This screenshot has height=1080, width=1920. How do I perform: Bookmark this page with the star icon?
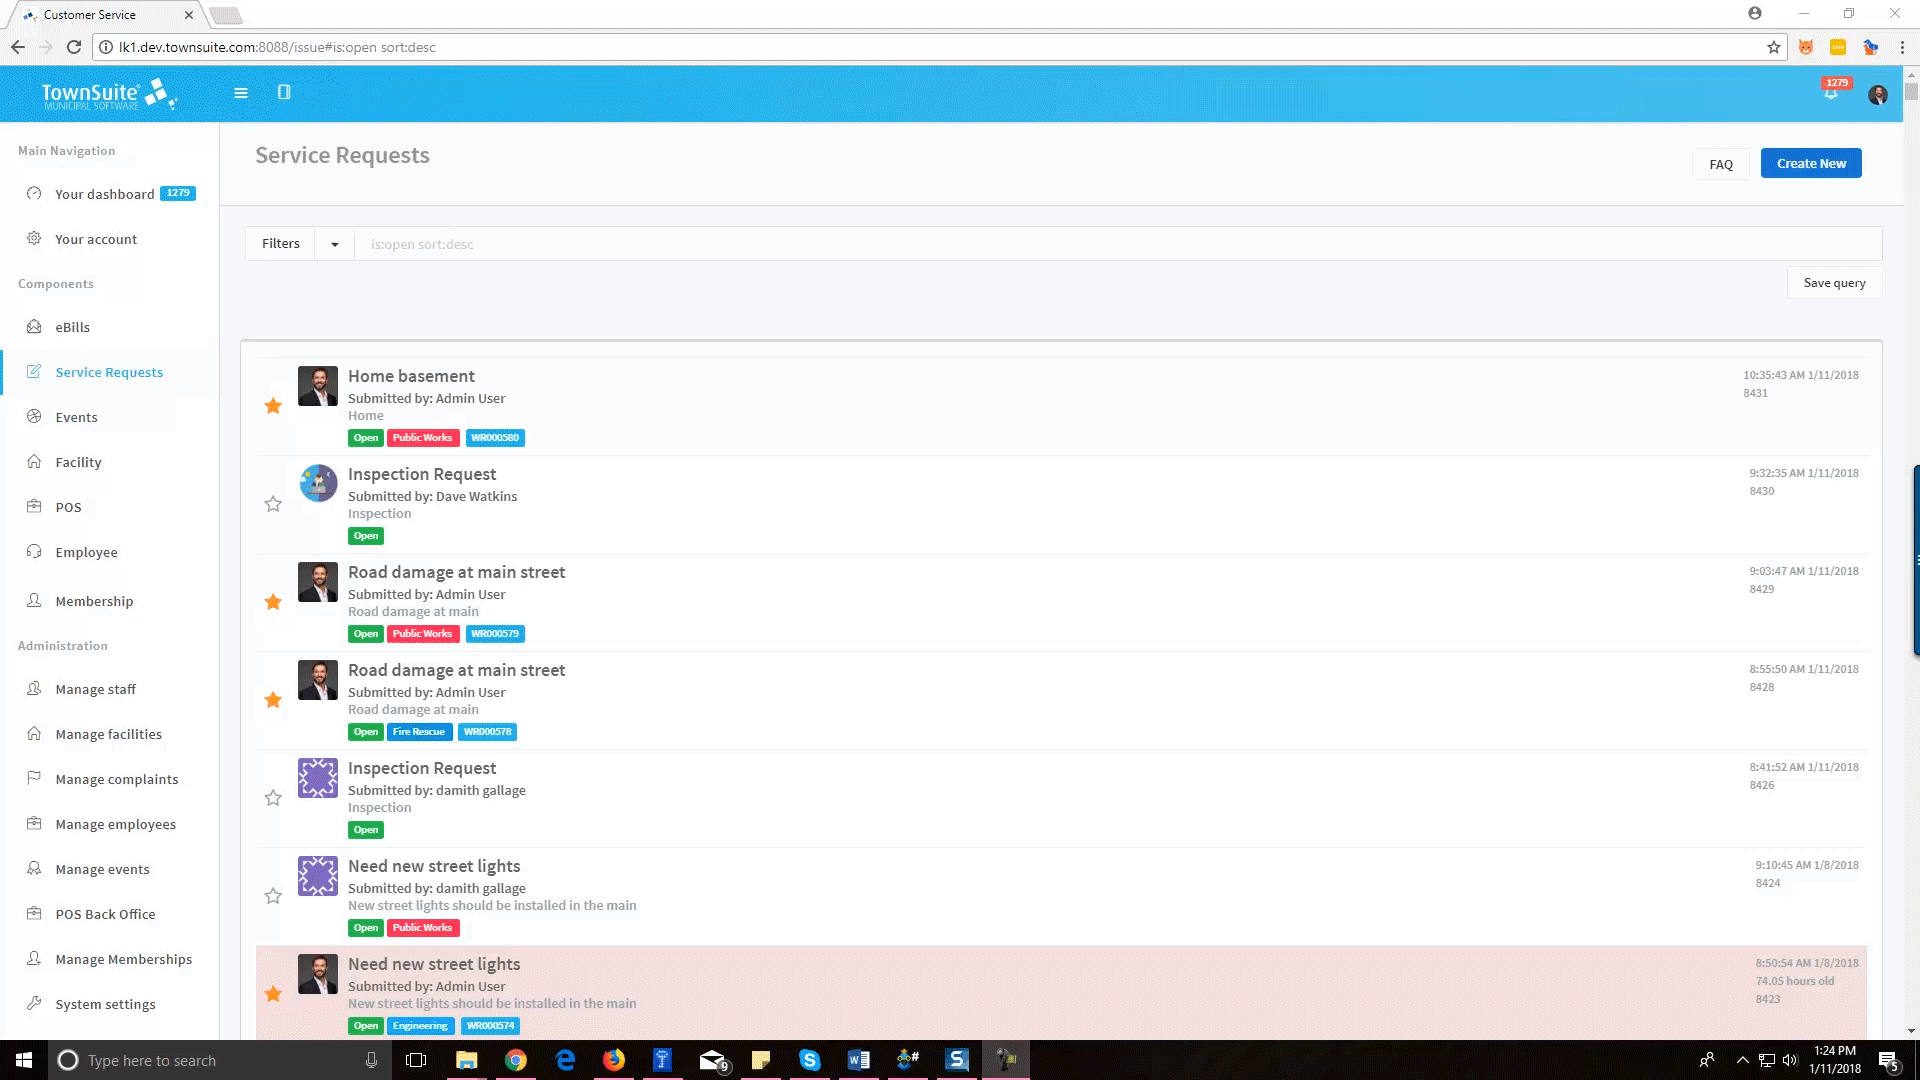click(x=1773, y=47)
